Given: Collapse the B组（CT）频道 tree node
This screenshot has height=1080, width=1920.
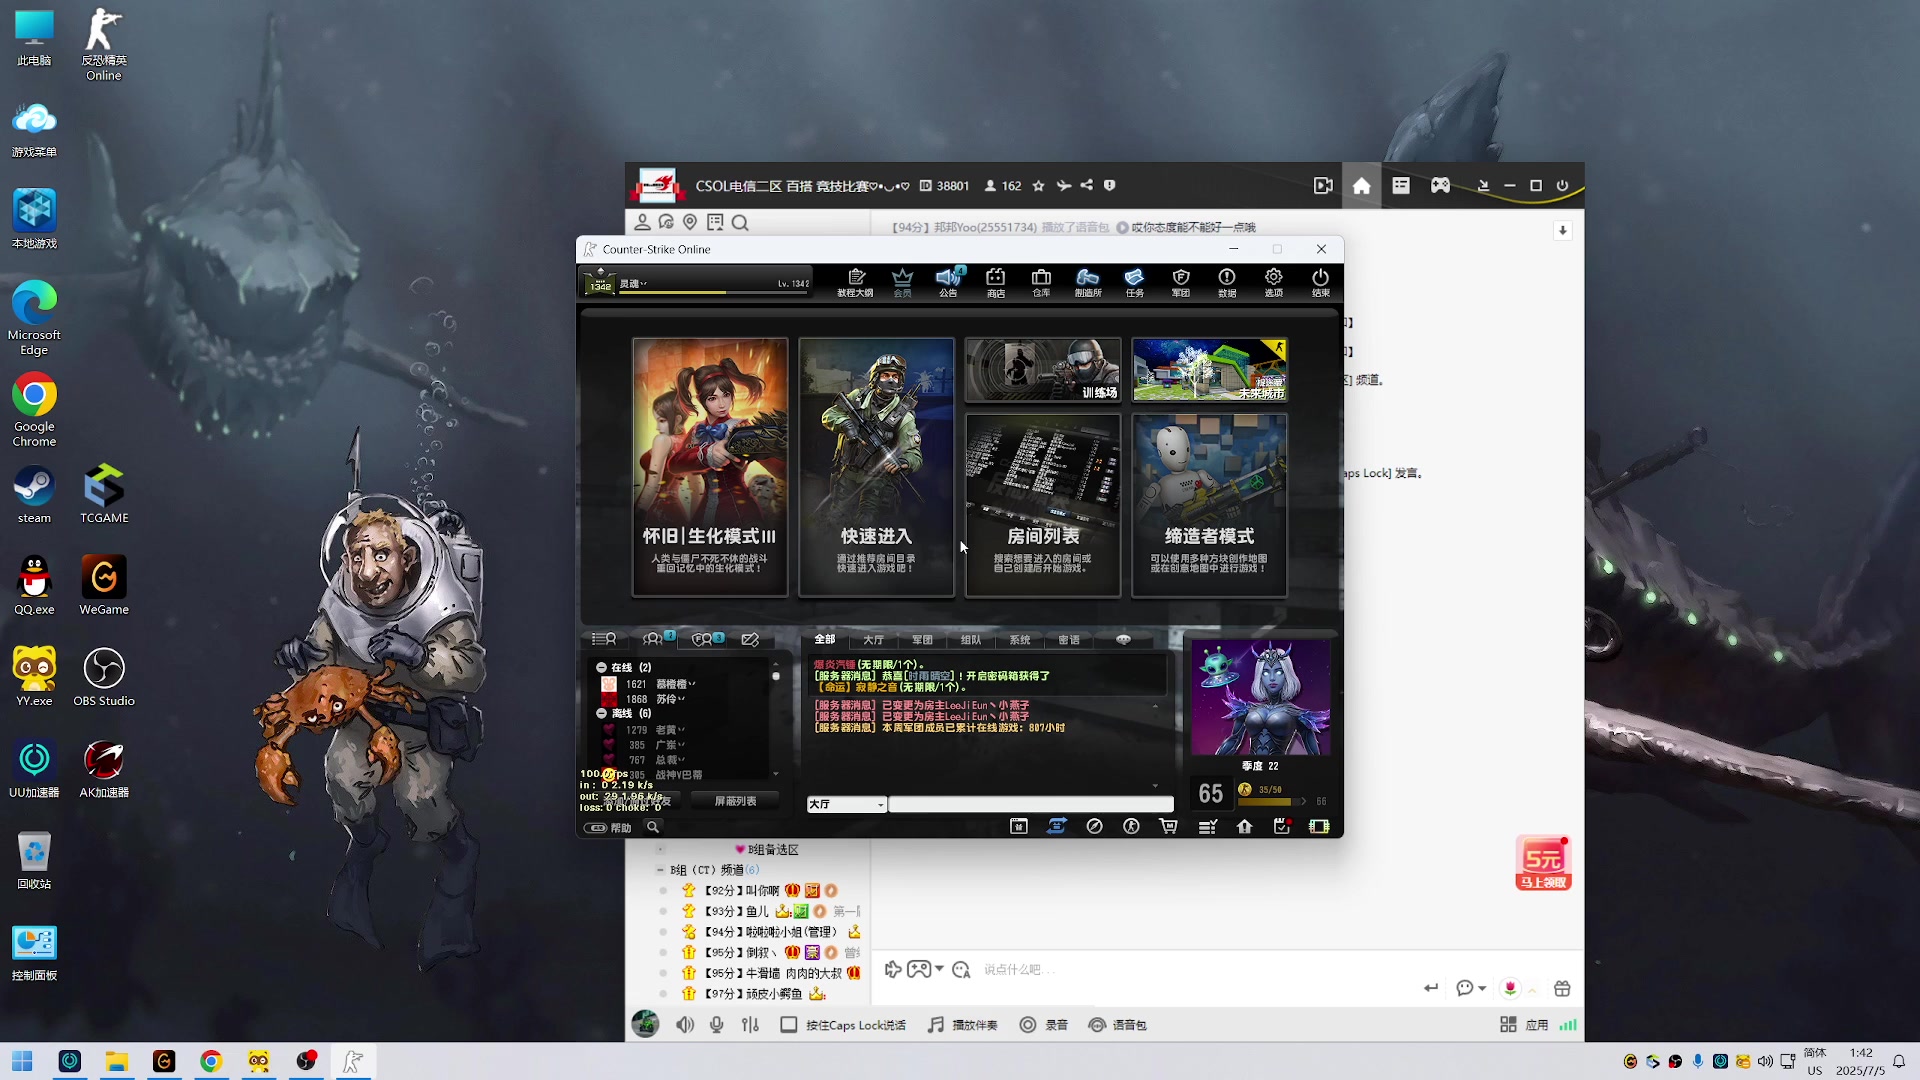Looking at the screenshot, I should [x=660, y=870].
